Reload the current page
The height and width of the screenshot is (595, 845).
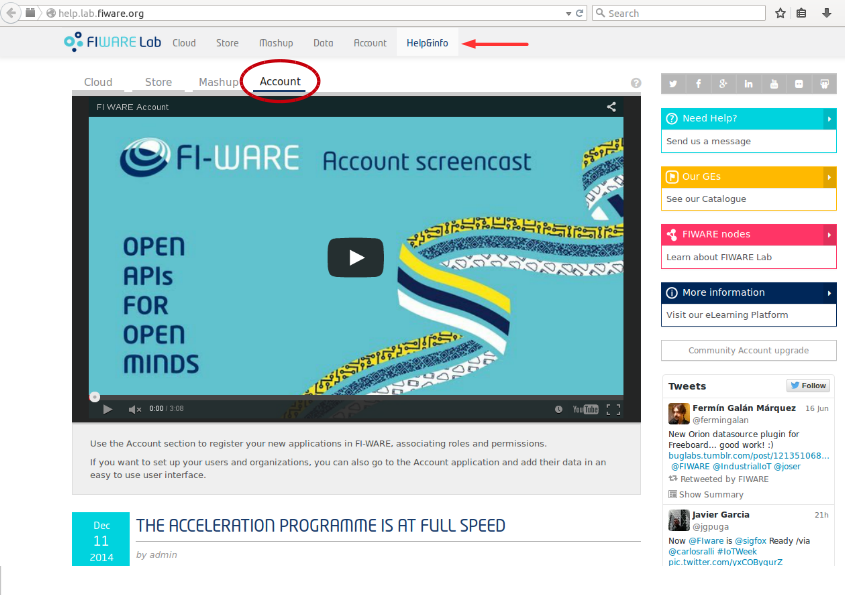point(580,13)
